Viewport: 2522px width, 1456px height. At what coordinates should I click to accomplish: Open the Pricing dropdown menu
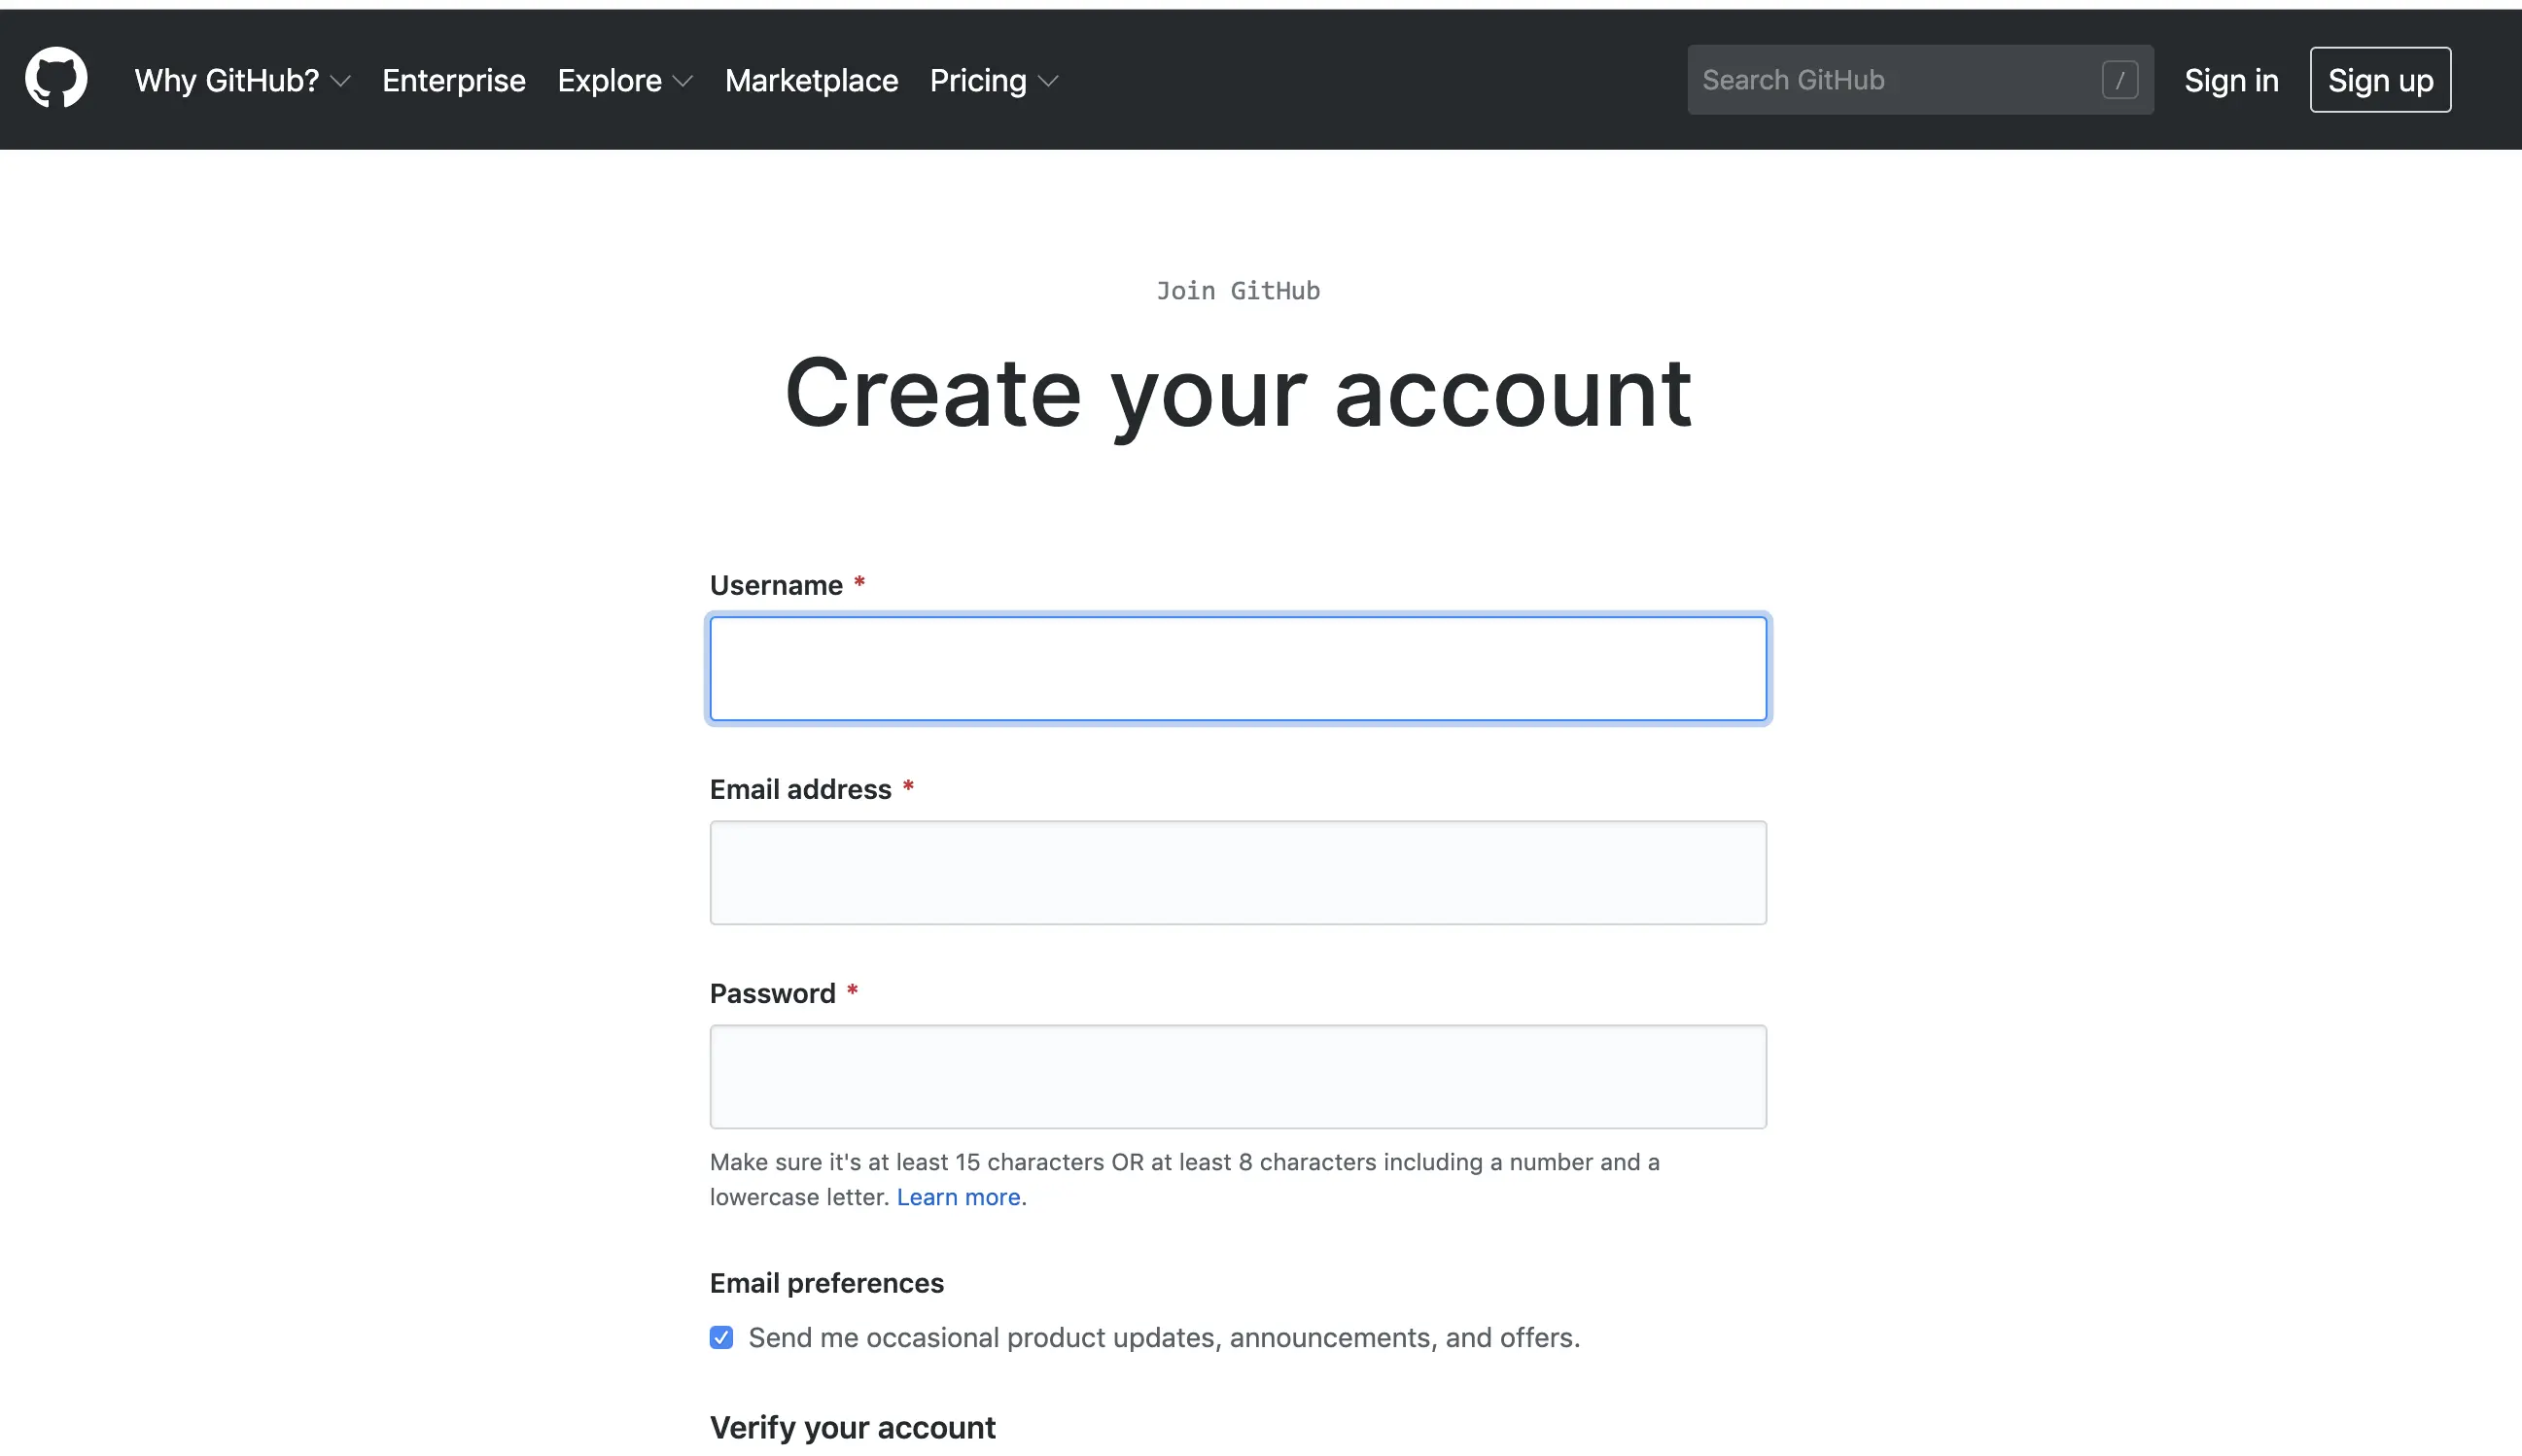click(978, 80)
